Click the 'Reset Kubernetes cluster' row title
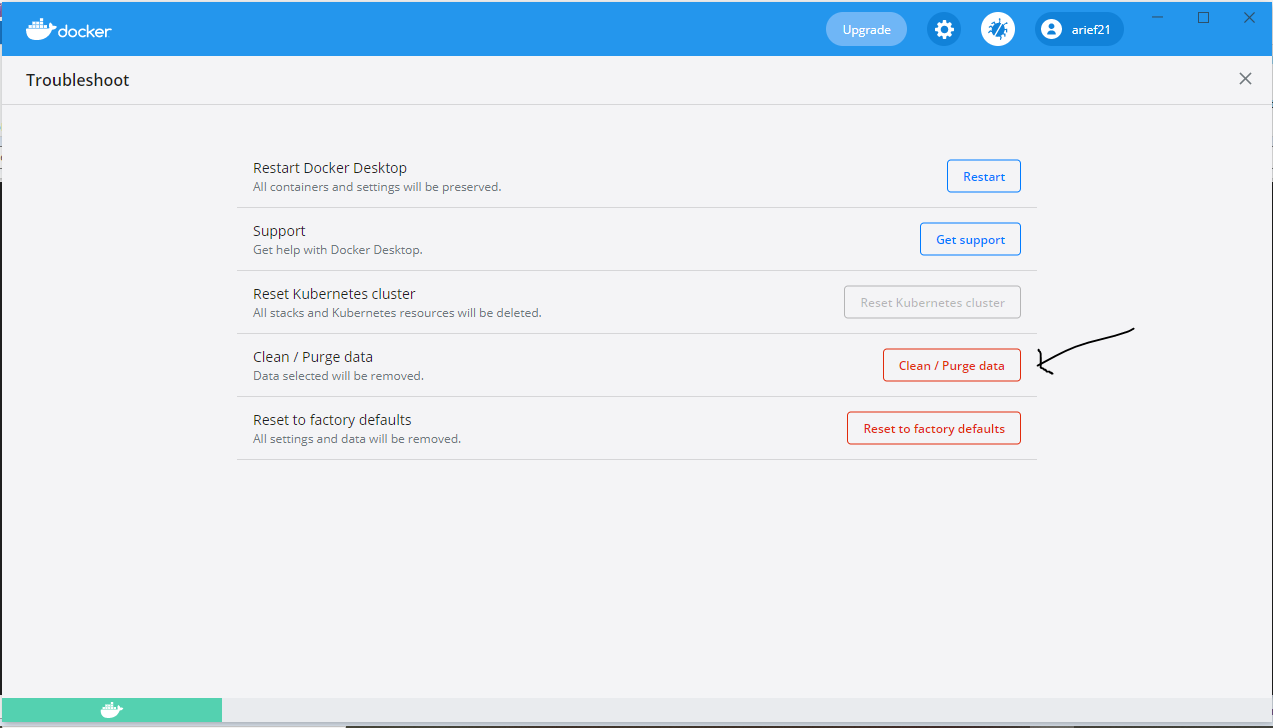This screenshot has height=728, width=1273. (x=334, y=294)
